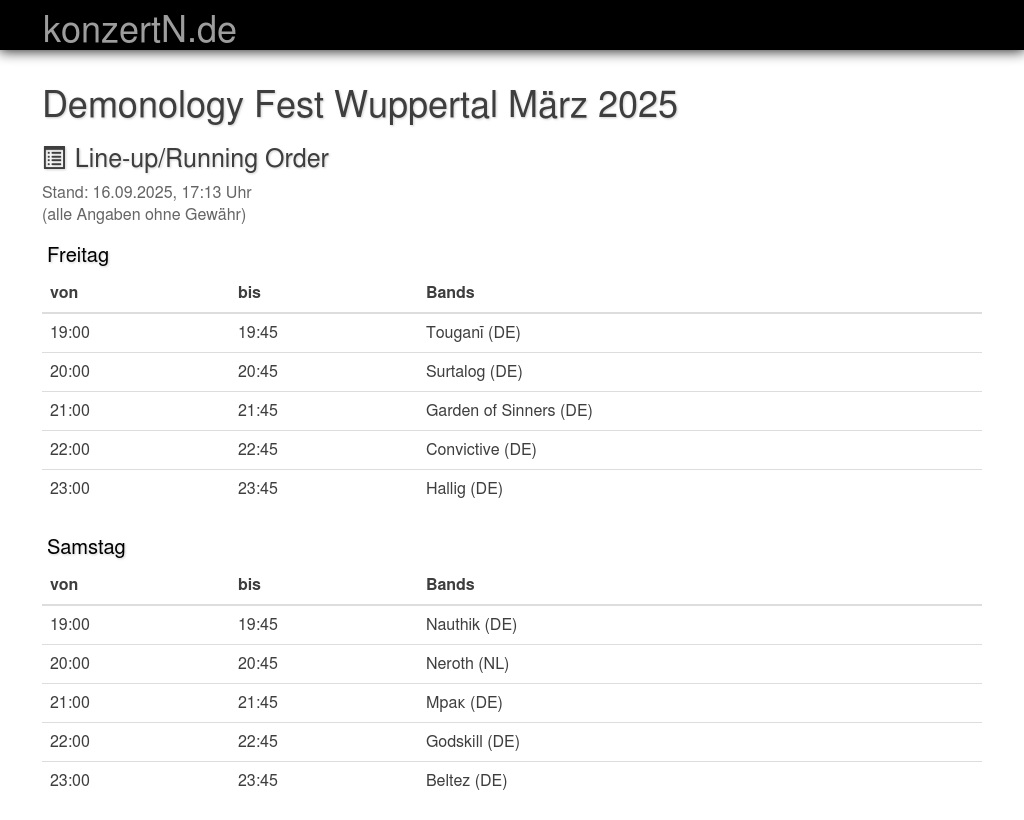Click the Мрак (DE) band row
The image size is (1024, 820).
(x=464, y=703)
